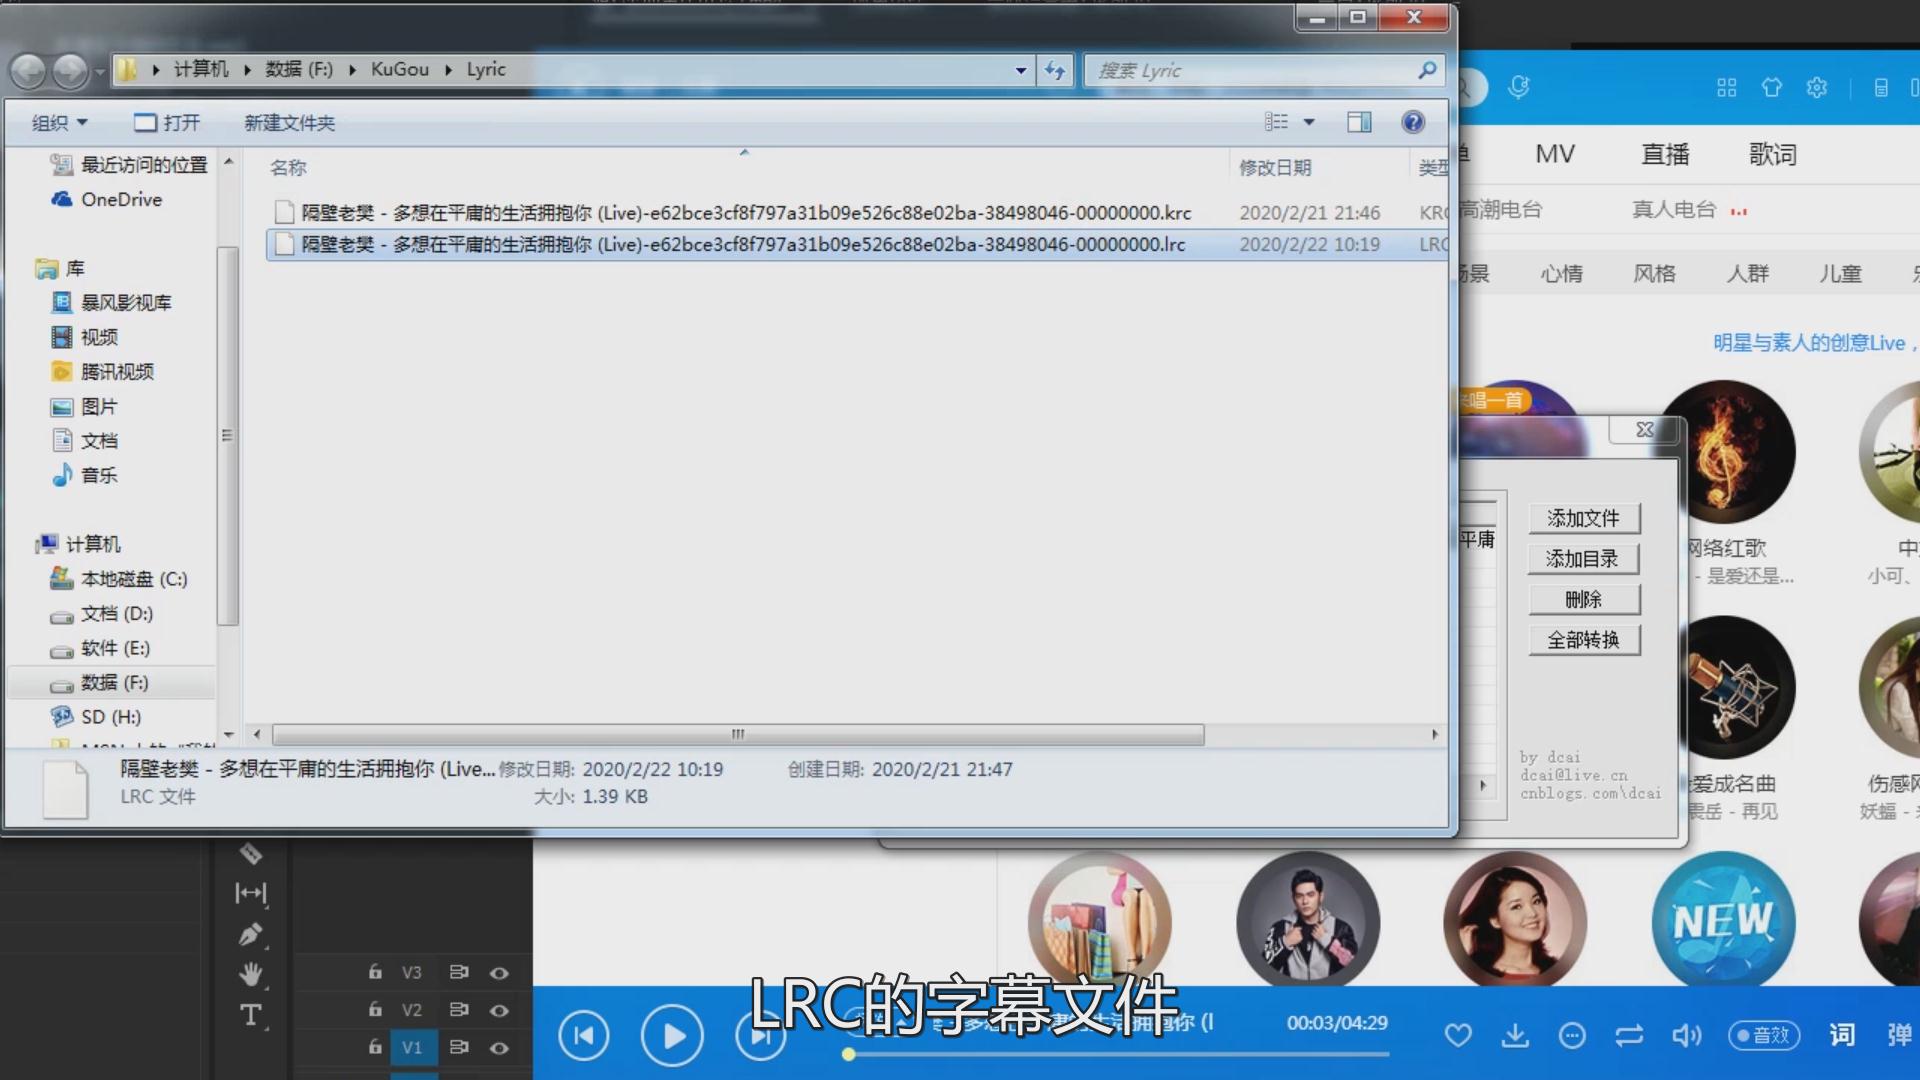
Task: Click the 删除 button in converter dialog
Action: coord(1584,599)
